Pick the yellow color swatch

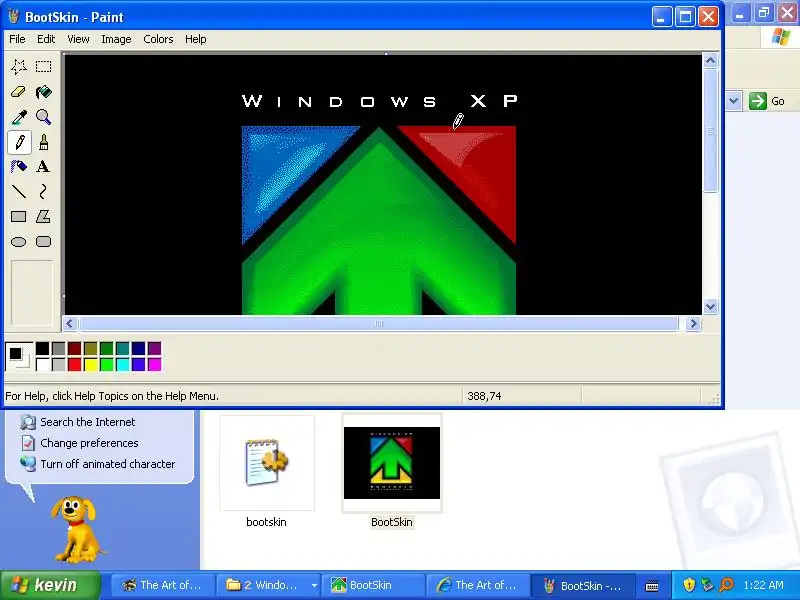91,364
